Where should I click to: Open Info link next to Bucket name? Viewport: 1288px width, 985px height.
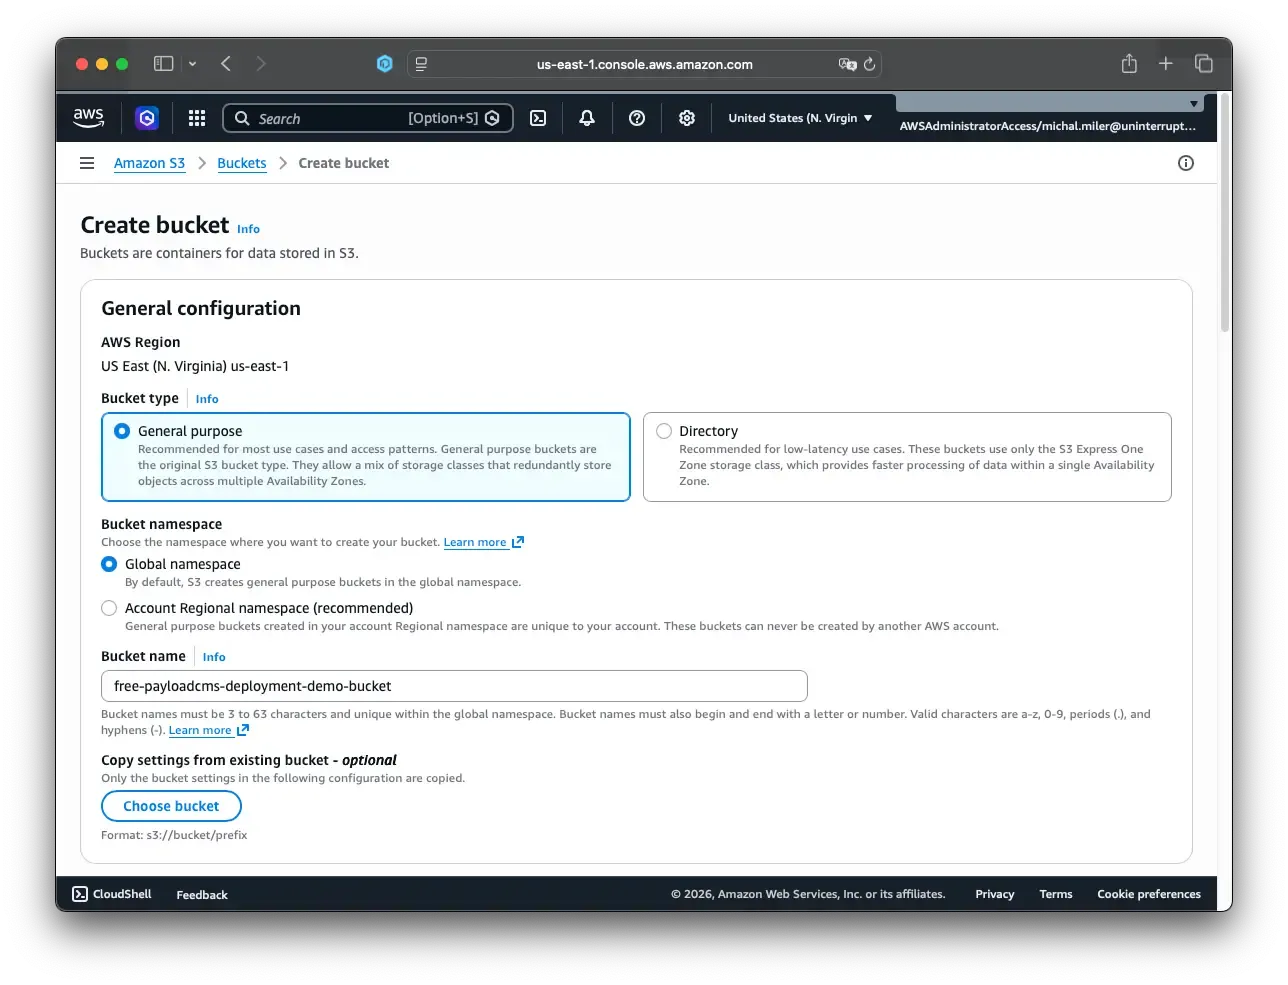(214, 657)
